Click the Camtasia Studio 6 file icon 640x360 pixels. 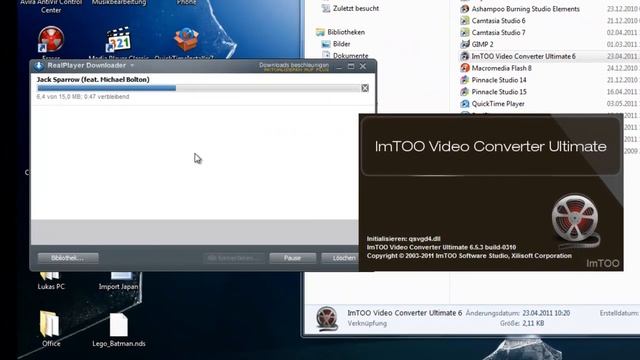pyautogui.click(x=464, y=20)
